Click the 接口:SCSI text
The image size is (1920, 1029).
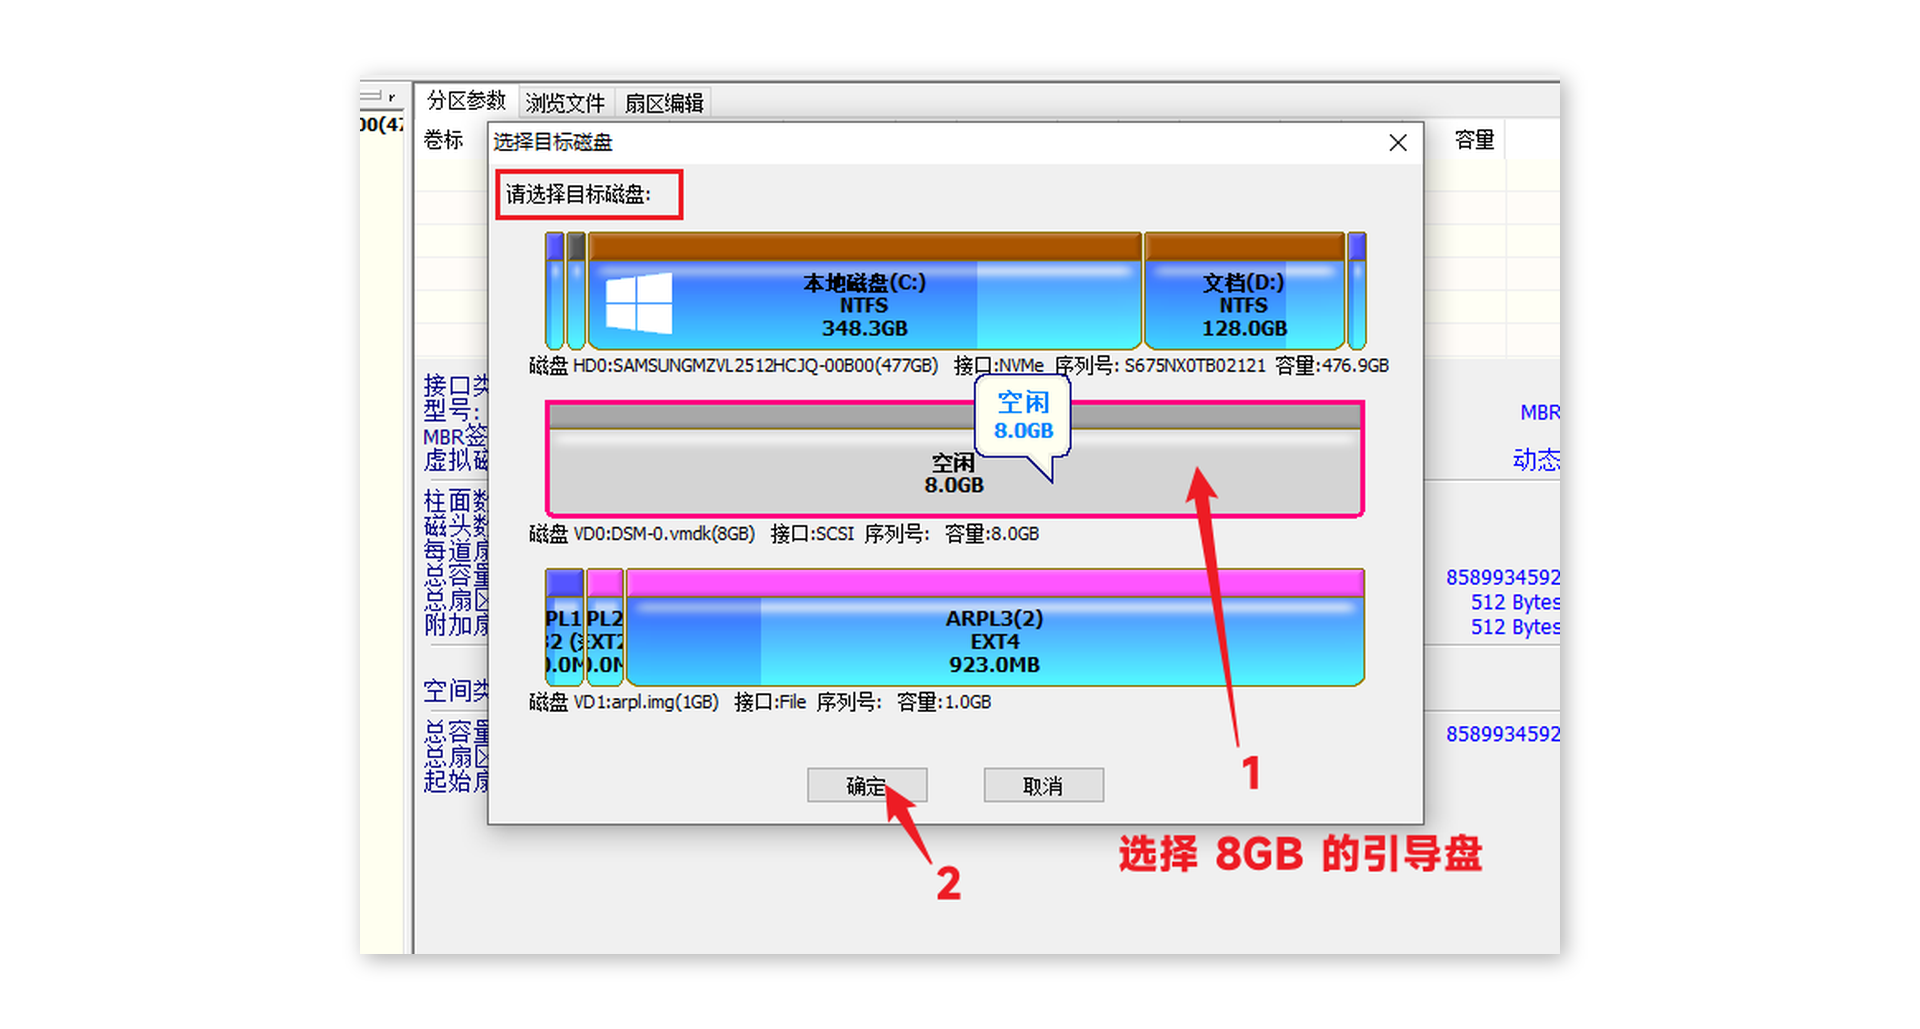coord(812,534)
